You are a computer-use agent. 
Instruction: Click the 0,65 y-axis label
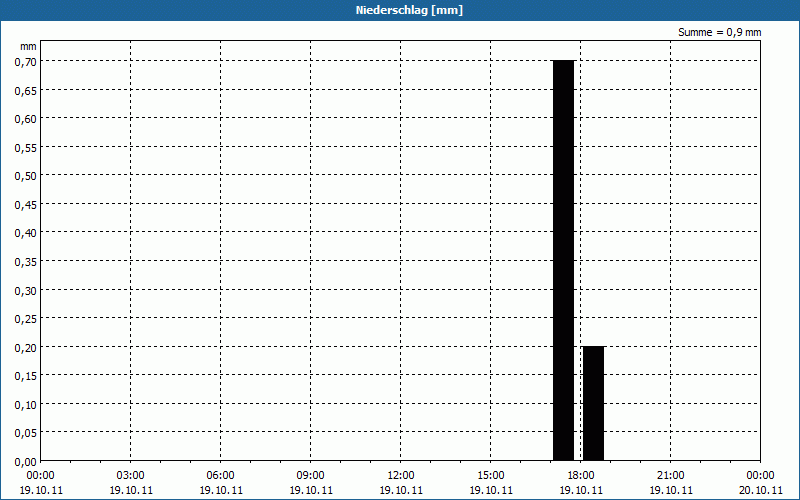(x=26, y=91)
